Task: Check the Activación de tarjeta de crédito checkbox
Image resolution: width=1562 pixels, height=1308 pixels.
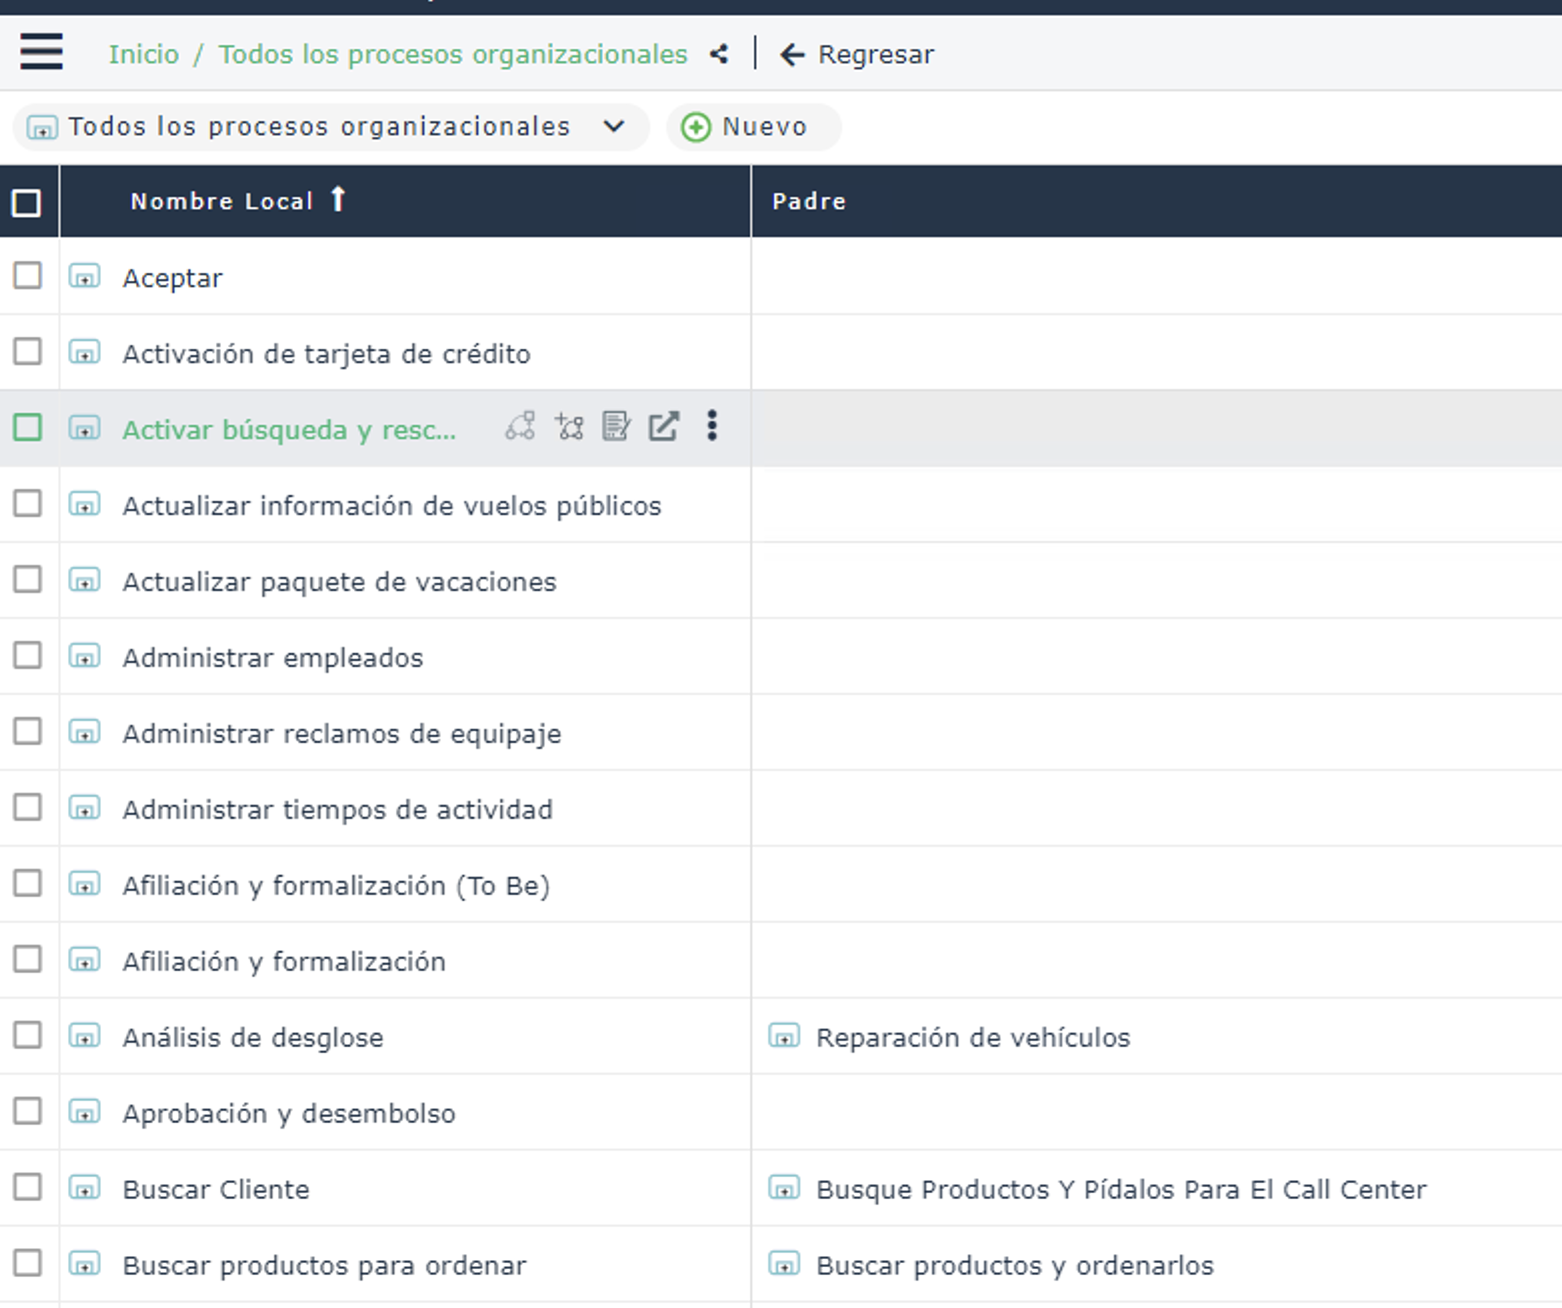Action: (x=27, y=352)
